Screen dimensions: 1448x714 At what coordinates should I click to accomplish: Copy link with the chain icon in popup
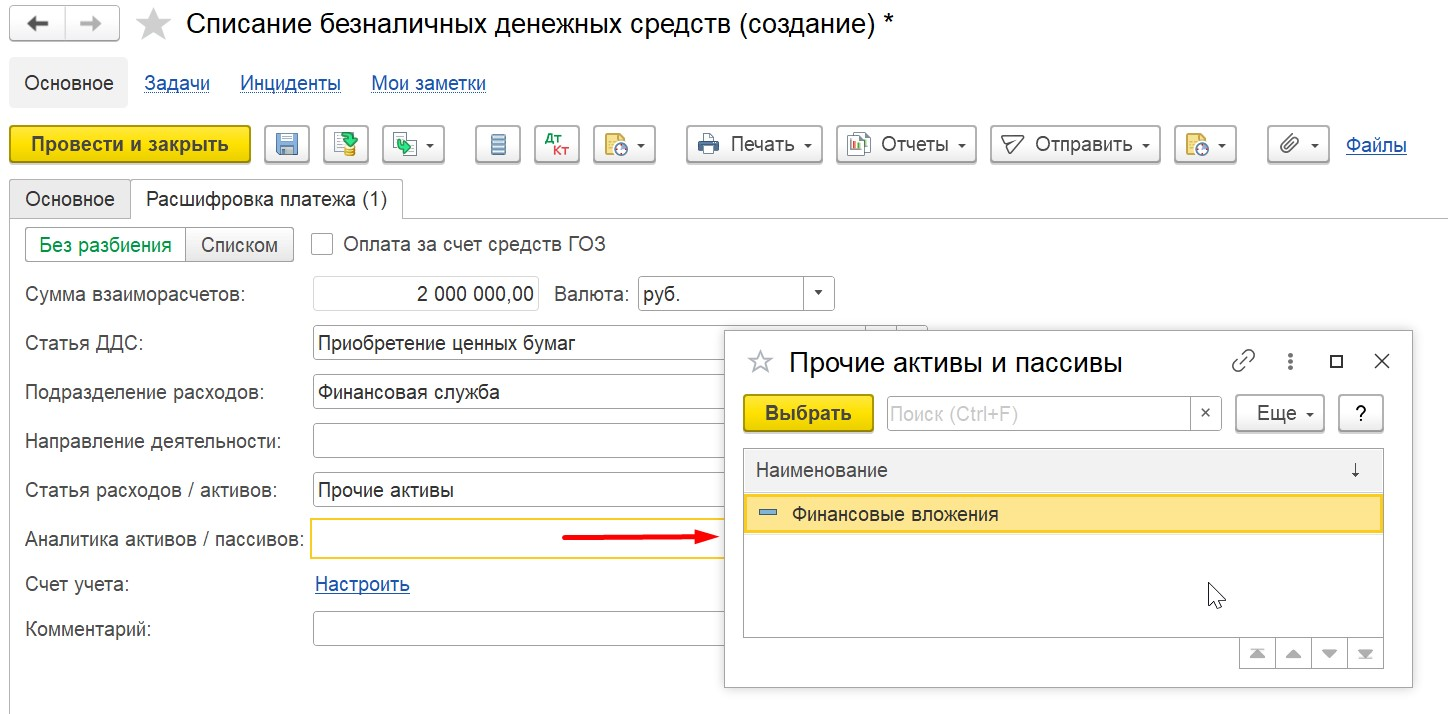[1243, 361]
